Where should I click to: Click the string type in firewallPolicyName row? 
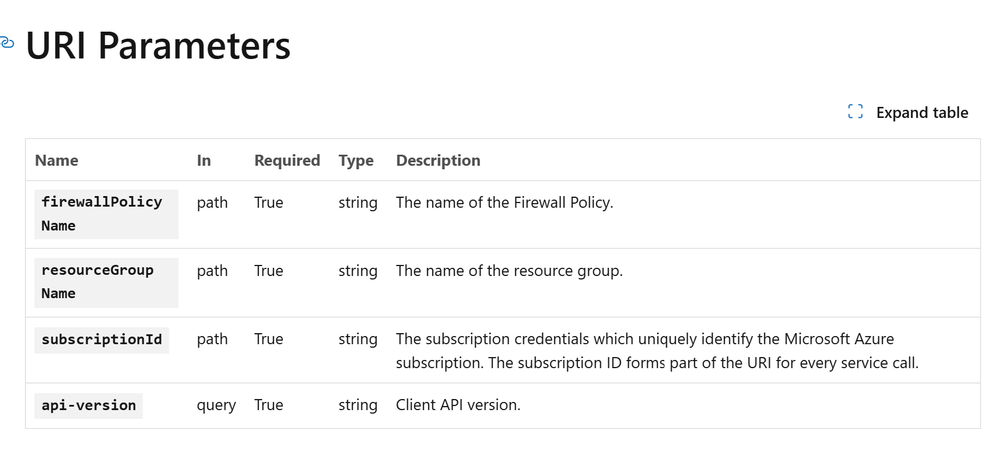pos(358,203)
